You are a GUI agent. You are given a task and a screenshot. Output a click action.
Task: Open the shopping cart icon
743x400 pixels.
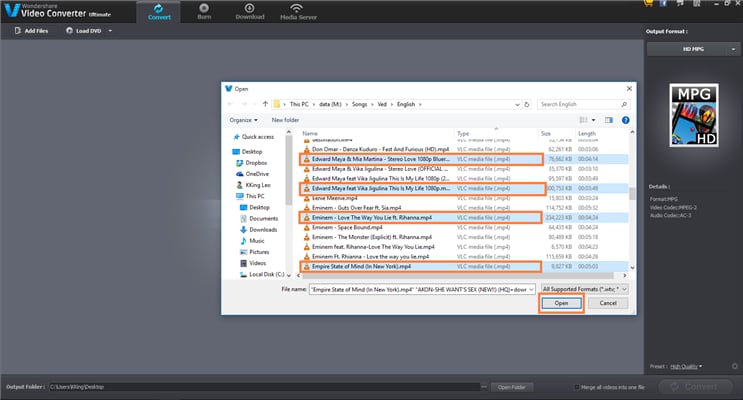[x=648, y=3]
